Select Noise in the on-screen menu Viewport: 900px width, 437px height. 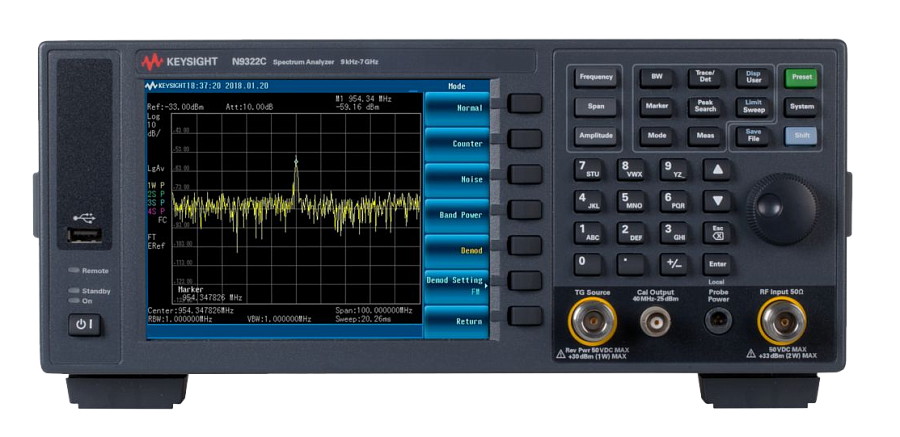[456, 180]
